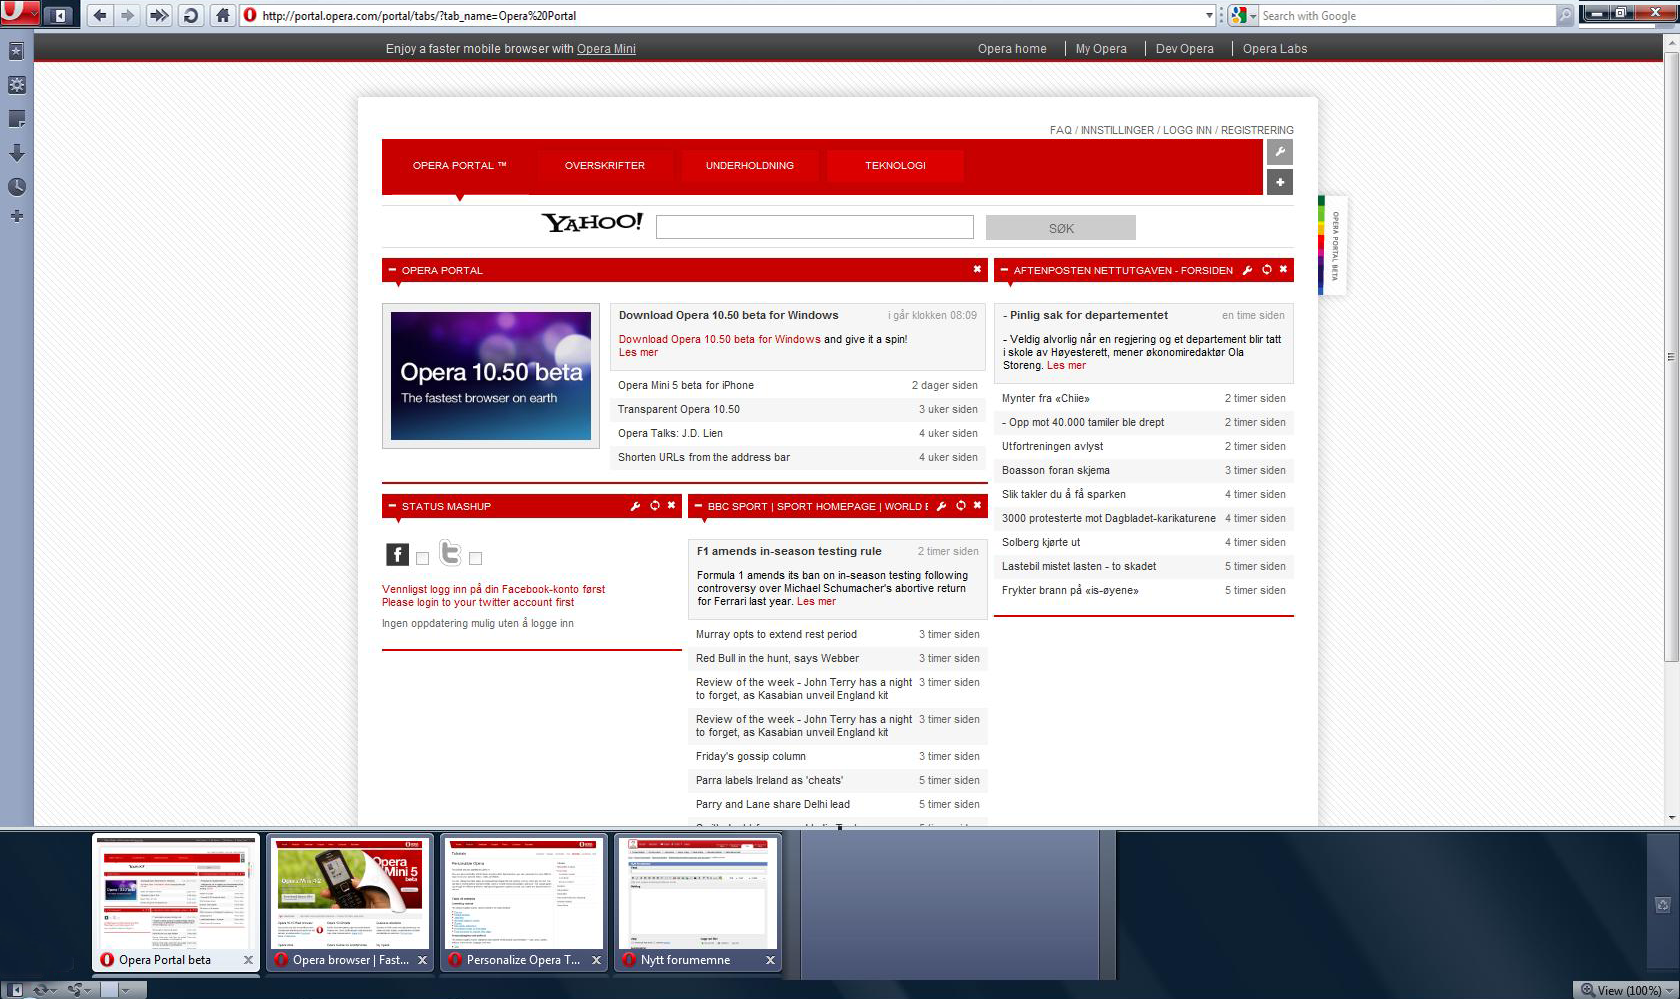The height and width of the screenshot is (999, 1680).
Task: Click the address bar URL field
Action: [x=730, y=16]
